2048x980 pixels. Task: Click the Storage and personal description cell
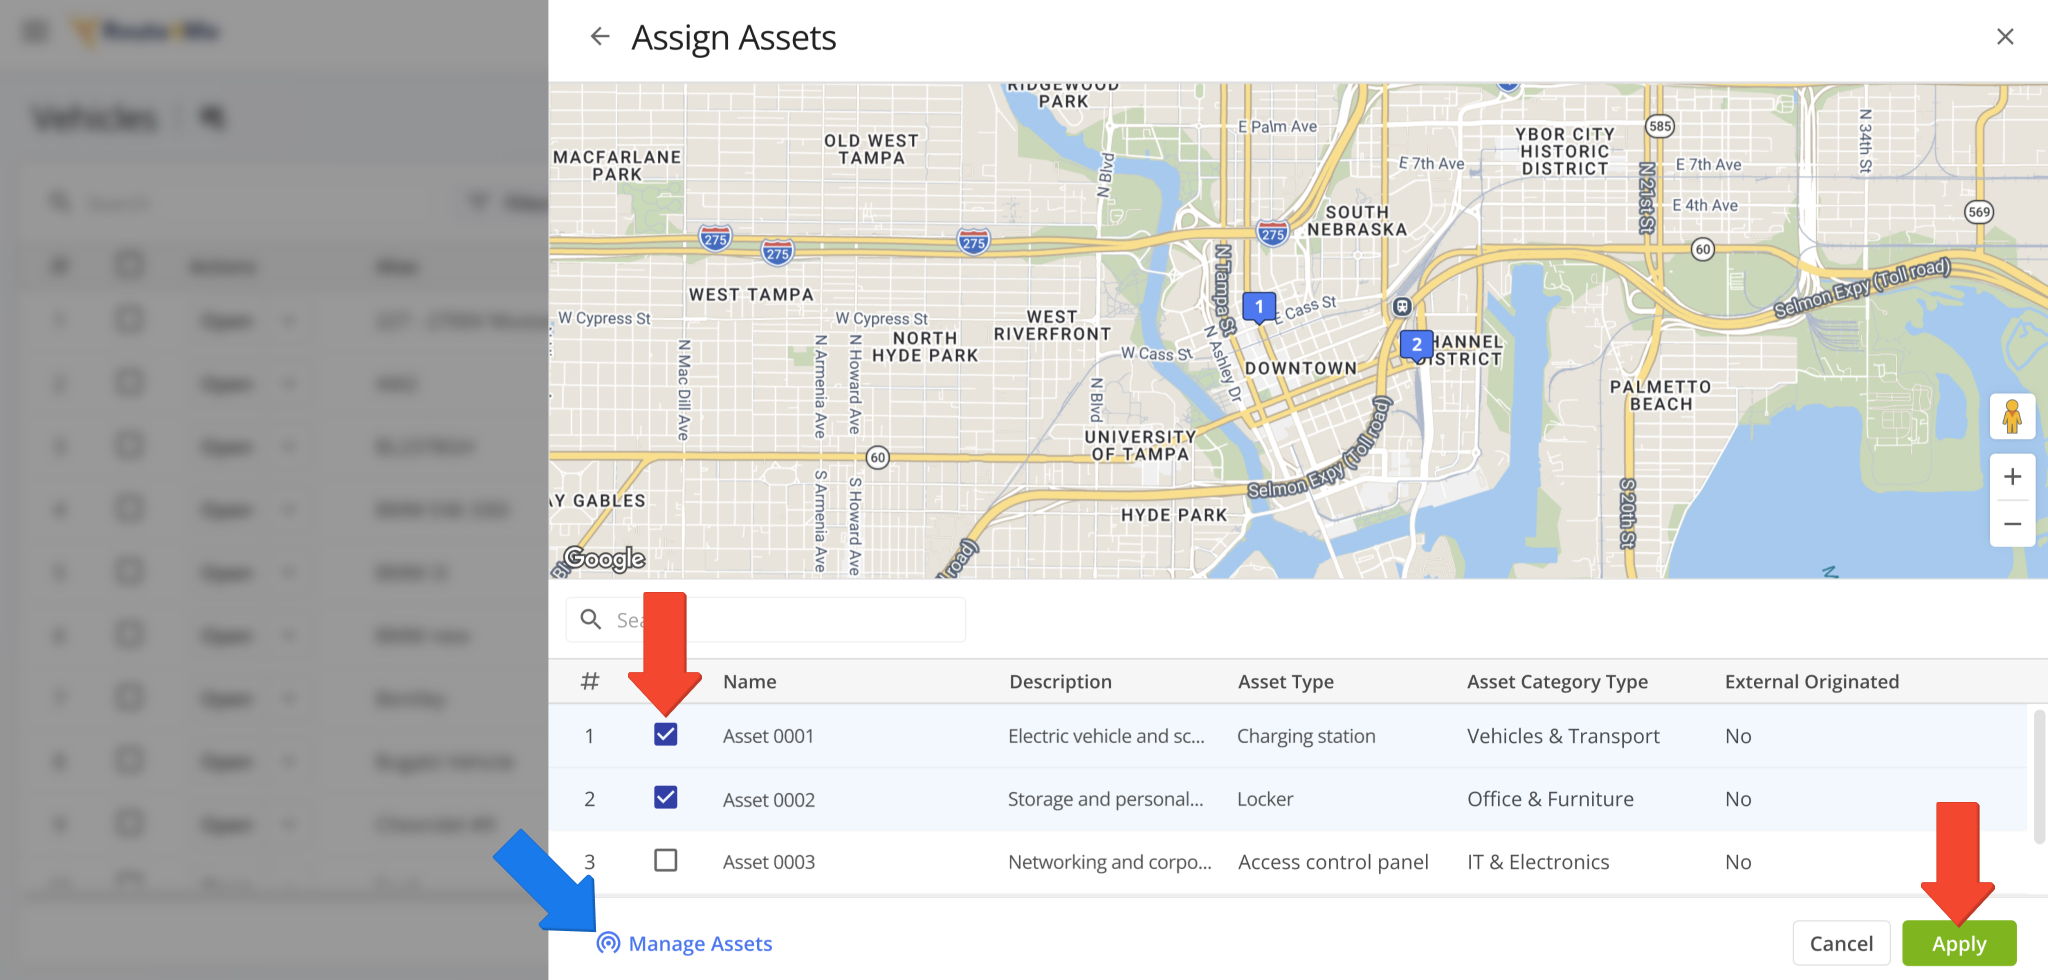pyautogui.click(x=1105, y=799)
